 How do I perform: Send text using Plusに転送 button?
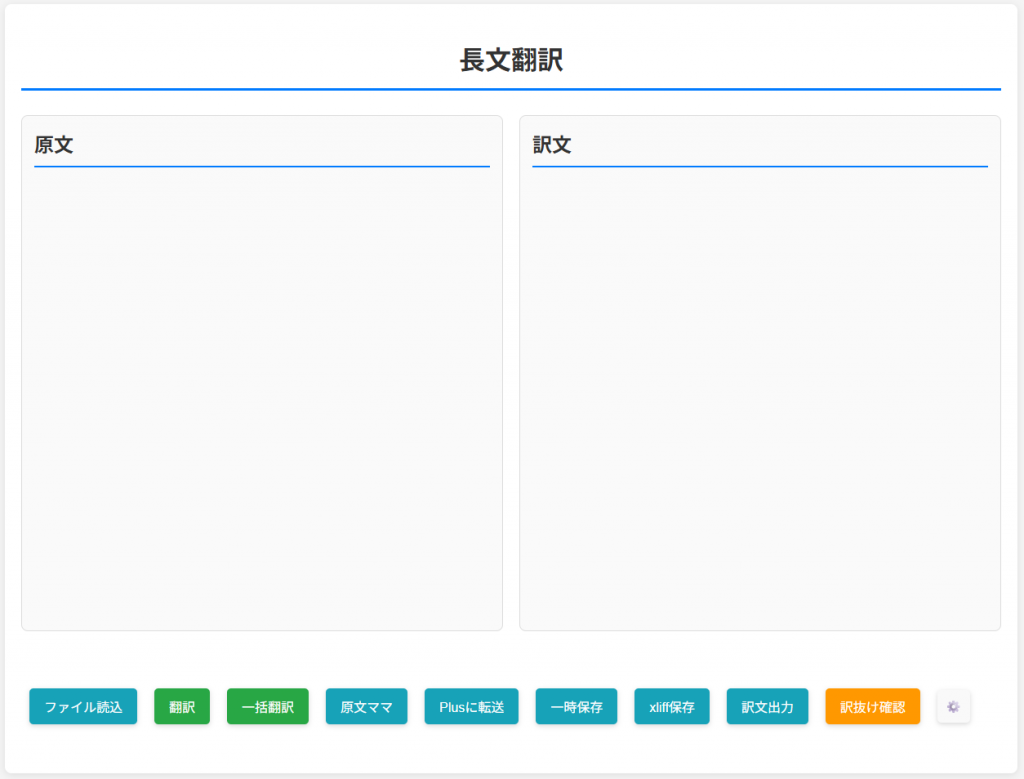(x=471, y=707)
